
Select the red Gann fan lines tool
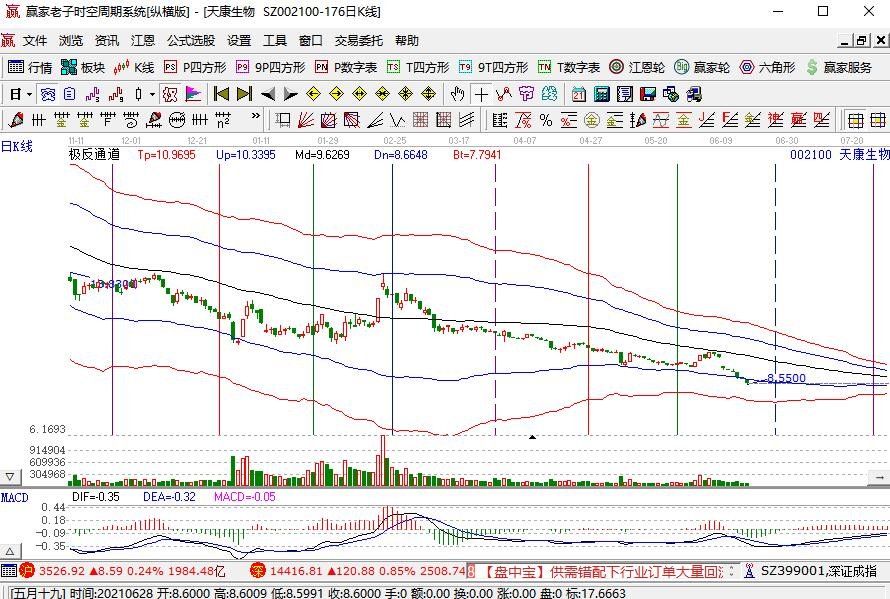[306, 120]
